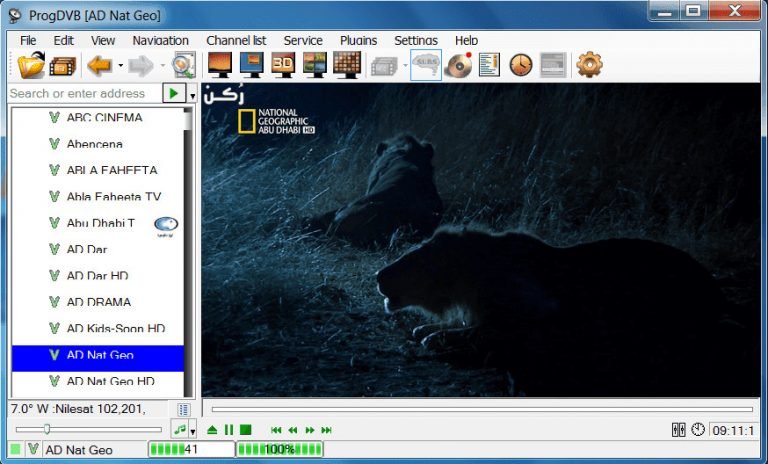This screenshot has width=768, height=464.
Task: Select AD Dar HD channel
Action: (x=97, y=276)
